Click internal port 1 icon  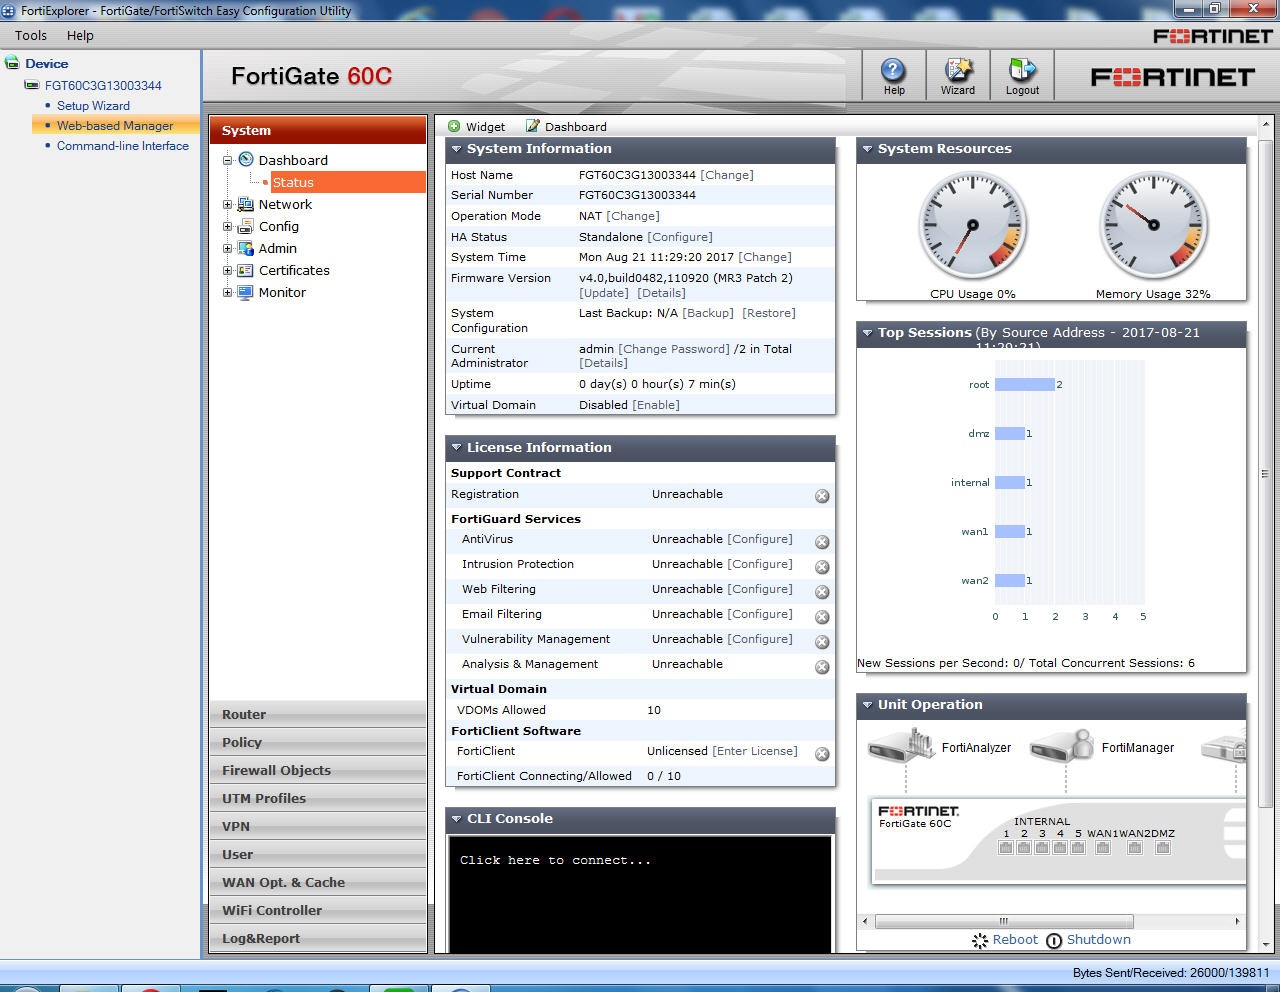coord(1006,848)
